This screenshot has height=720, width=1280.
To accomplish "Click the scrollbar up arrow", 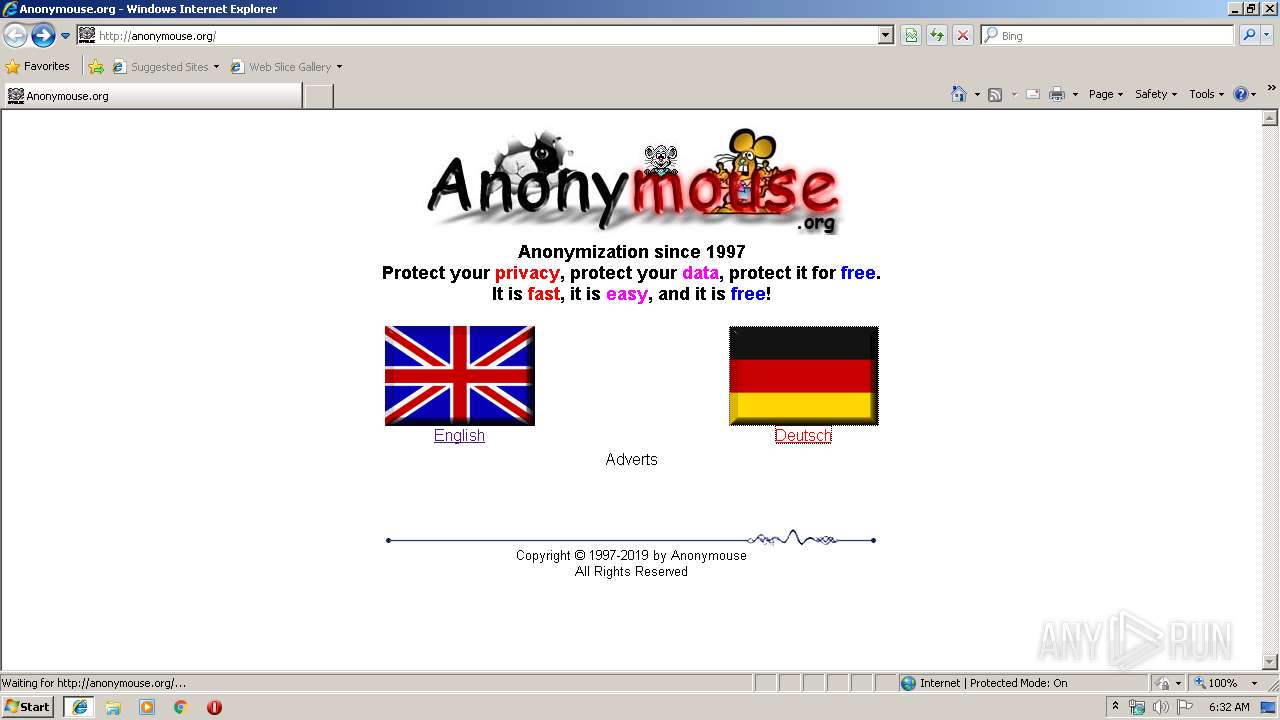I will [1270, 118].
